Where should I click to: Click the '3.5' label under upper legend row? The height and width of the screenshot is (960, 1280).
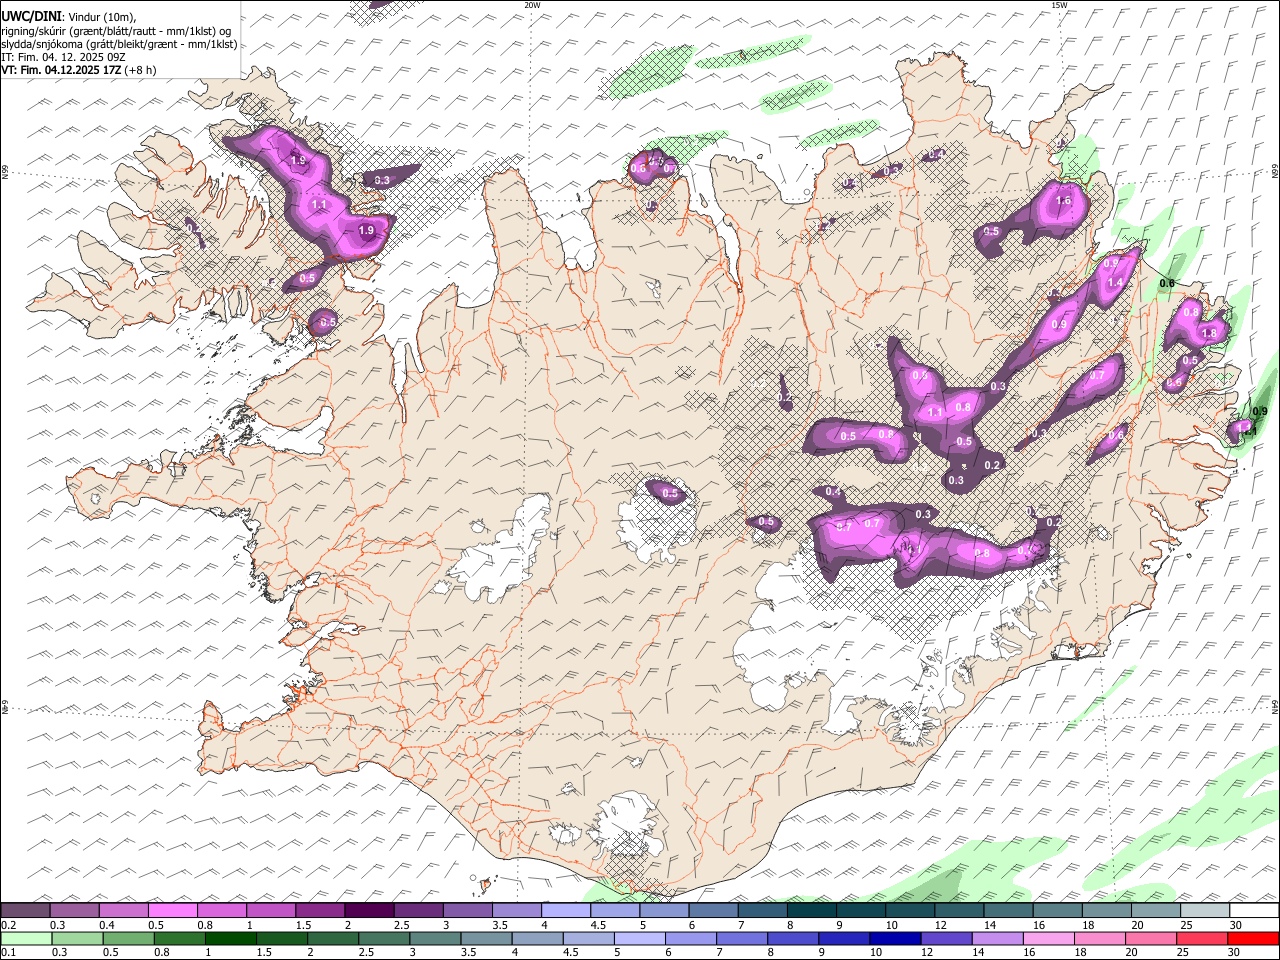point(500,925)
